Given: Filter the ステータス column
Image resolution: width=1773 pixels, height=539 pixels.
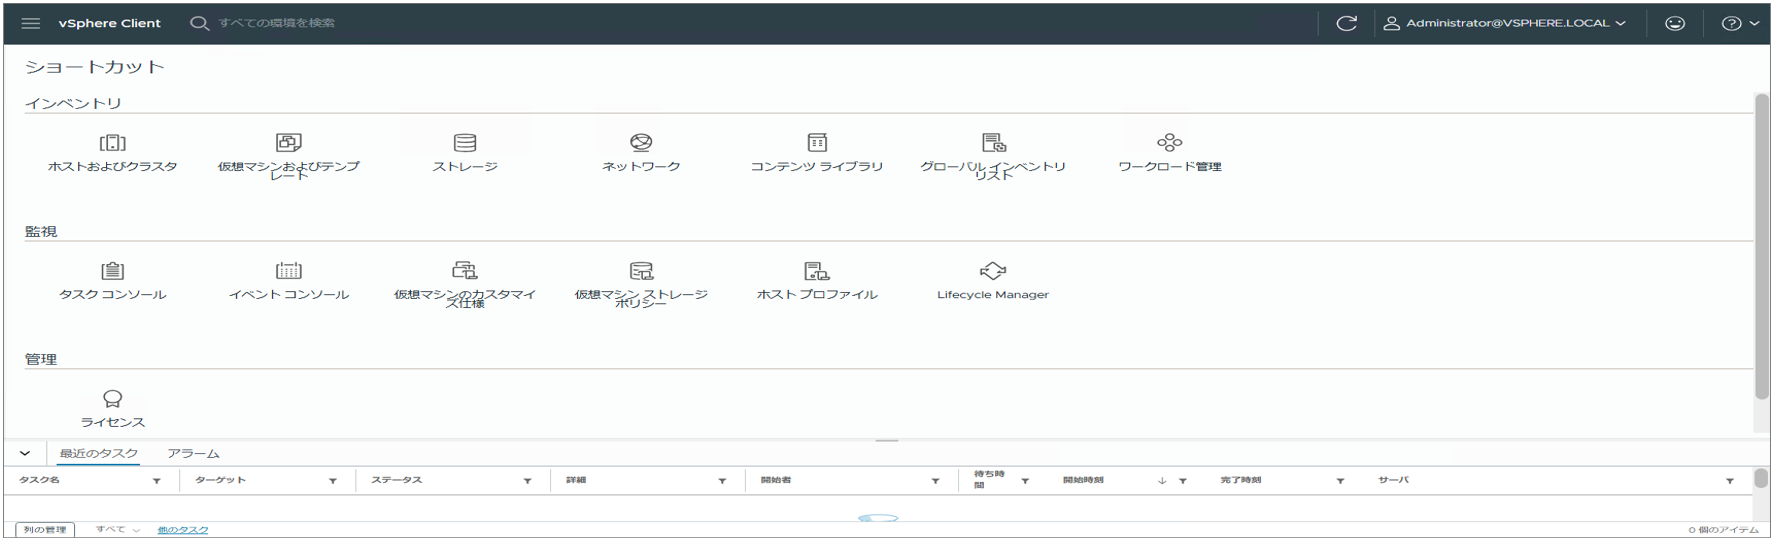Looking at the screenshot, I should coord(528,481).
